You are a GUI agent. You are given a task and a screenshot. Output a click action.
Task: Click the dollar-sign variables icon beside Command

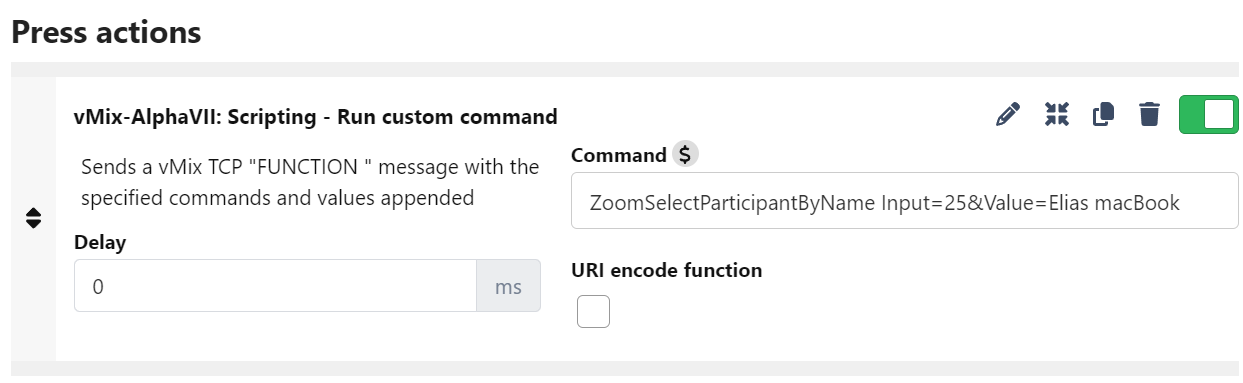(685, 155)
